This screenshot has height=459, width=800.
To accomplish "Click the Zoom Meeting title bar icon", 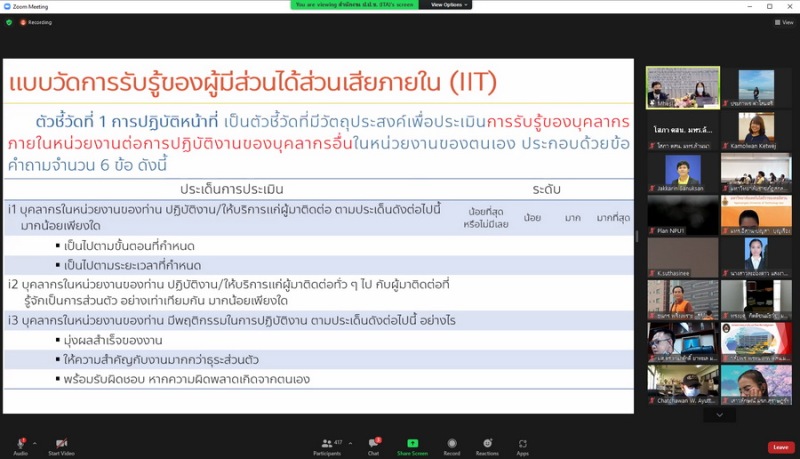I will (6, 5).
